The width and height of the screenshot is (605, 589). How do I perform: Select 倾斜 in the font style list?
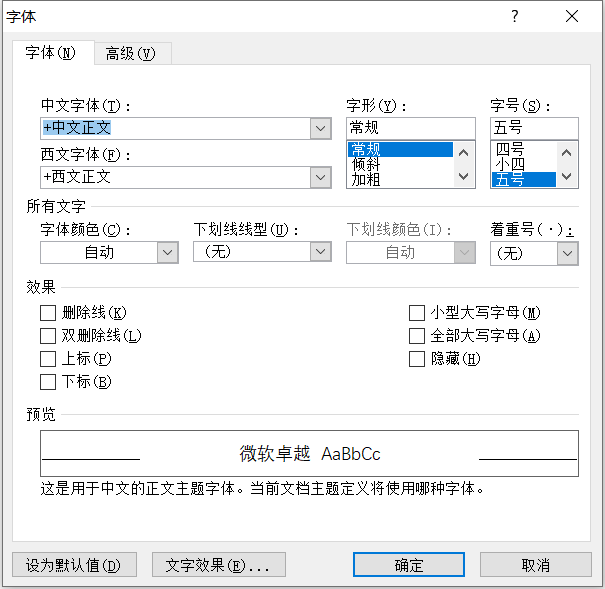(366, 165)
